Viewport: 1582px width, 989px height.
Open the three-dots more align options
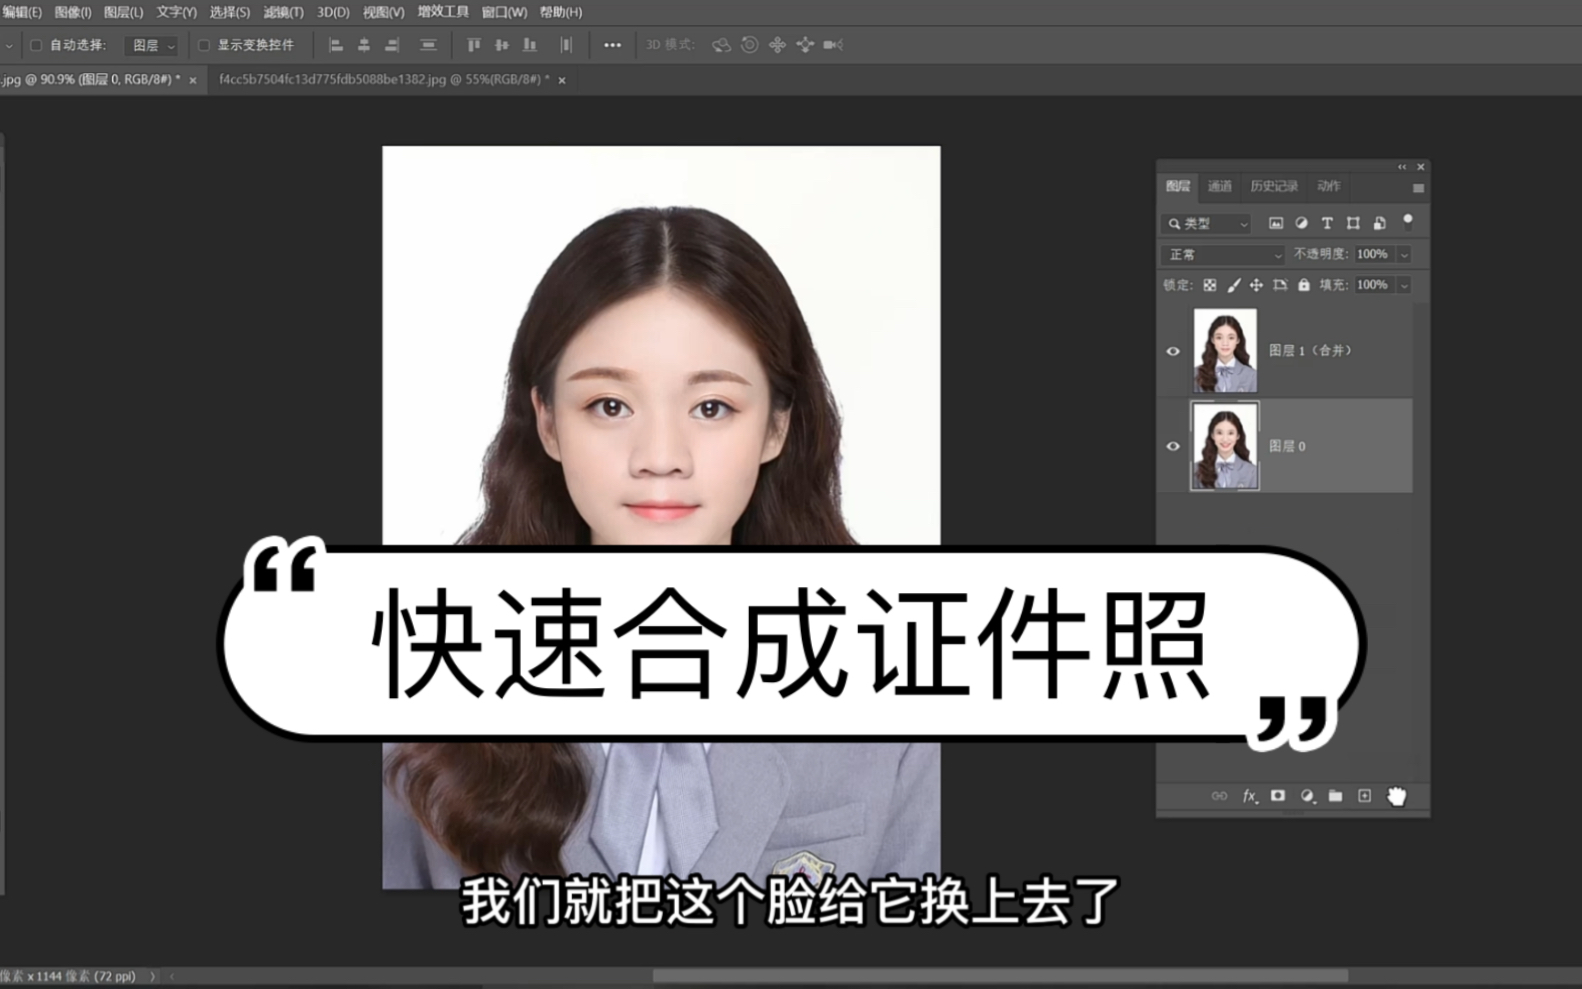tap(612, 45)
